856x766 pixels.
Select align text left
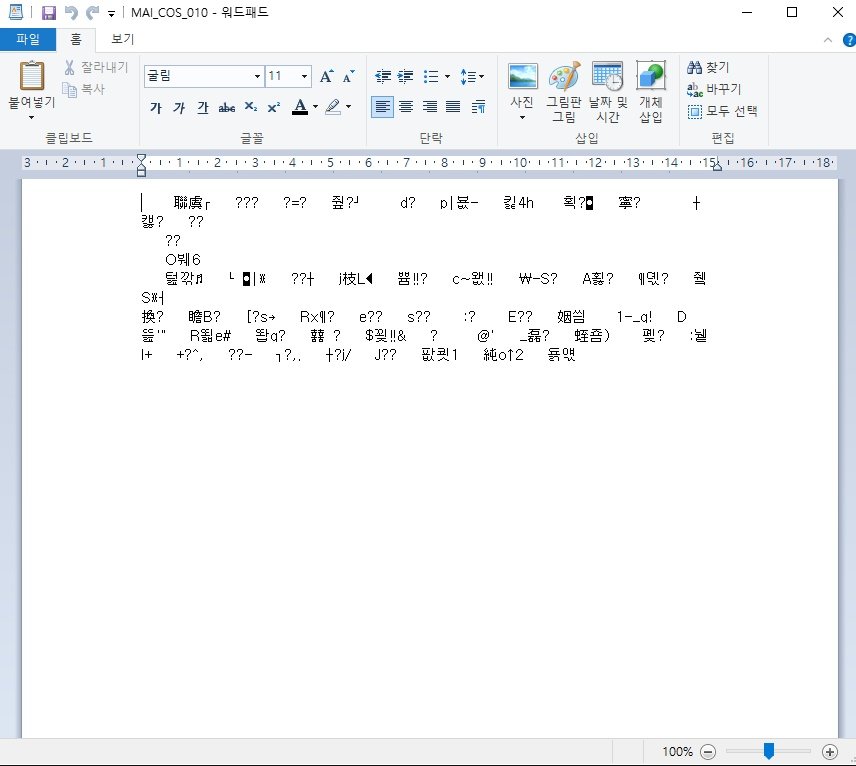(x=382, y=107)
